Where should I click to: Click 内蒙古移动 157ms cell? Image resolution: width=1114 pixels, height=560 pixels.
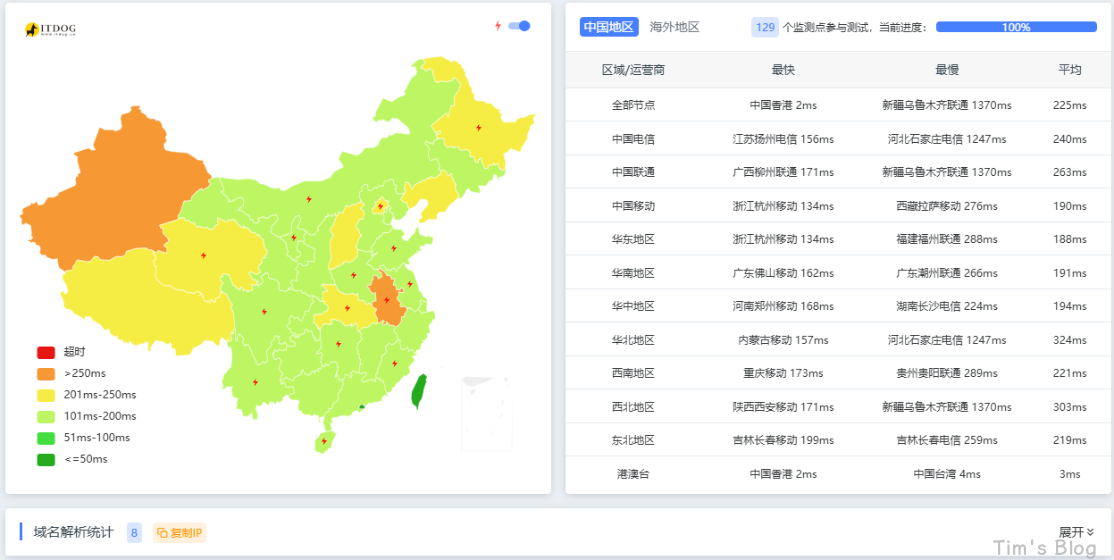[x=783, y=340]
